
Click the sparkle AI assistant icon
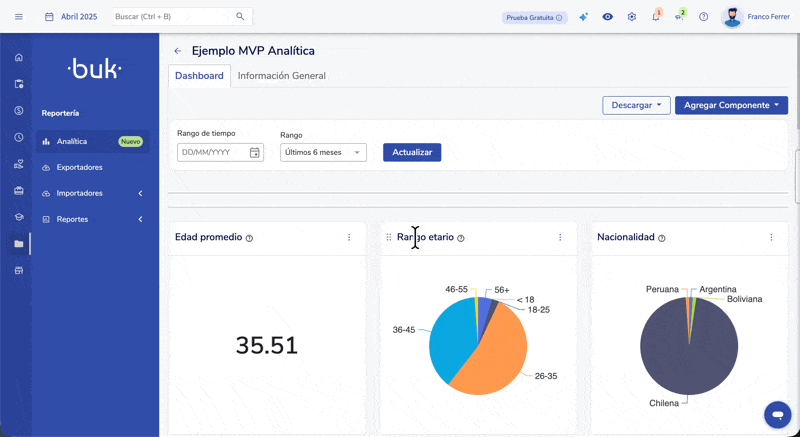pyautogui.click(x=583, y=17)
